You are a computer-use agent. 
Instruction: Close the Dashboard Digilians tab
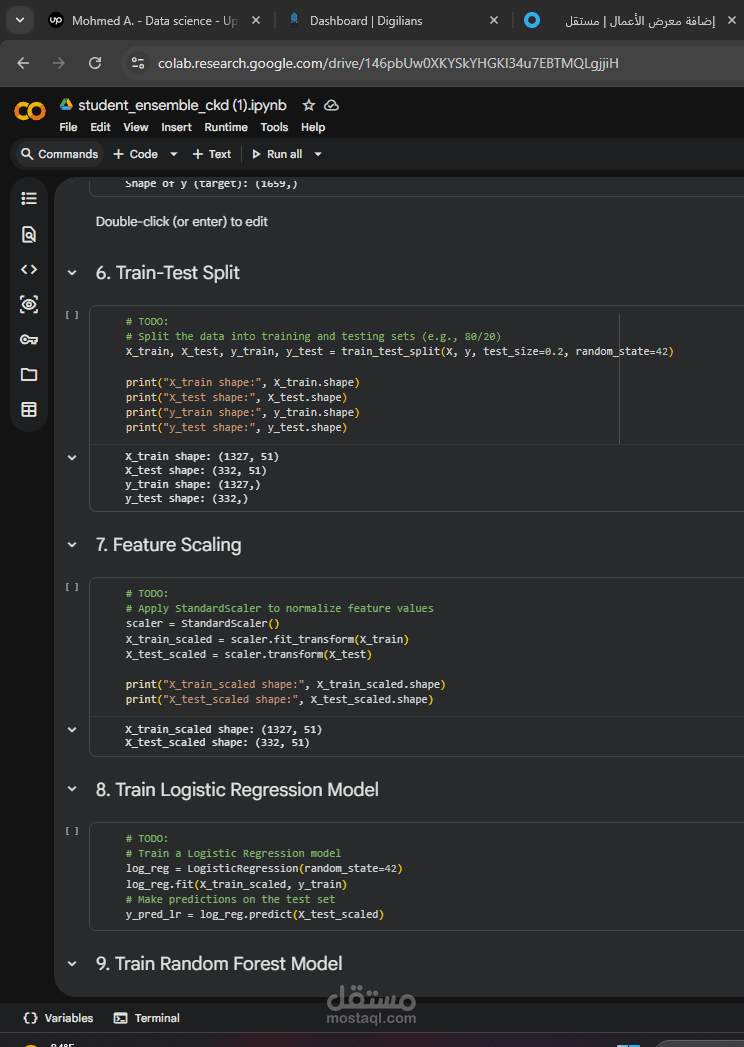tap(494, 21)
